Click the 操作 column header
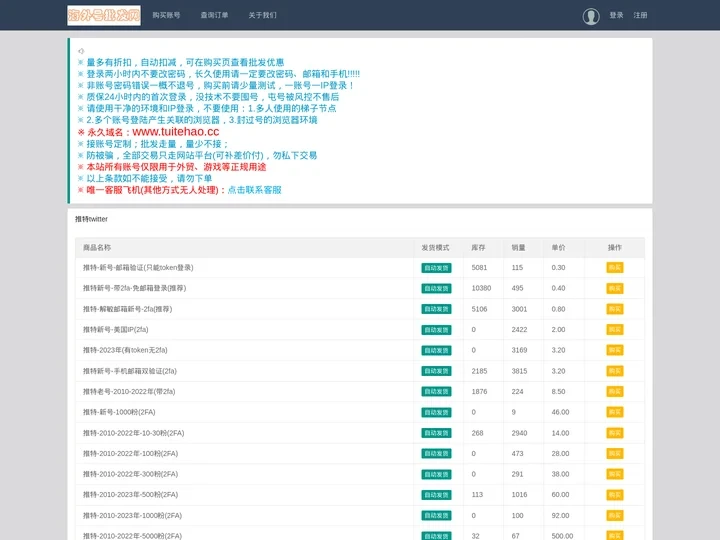The height and width of the screenshot is (540, 720). pos(614,248)
